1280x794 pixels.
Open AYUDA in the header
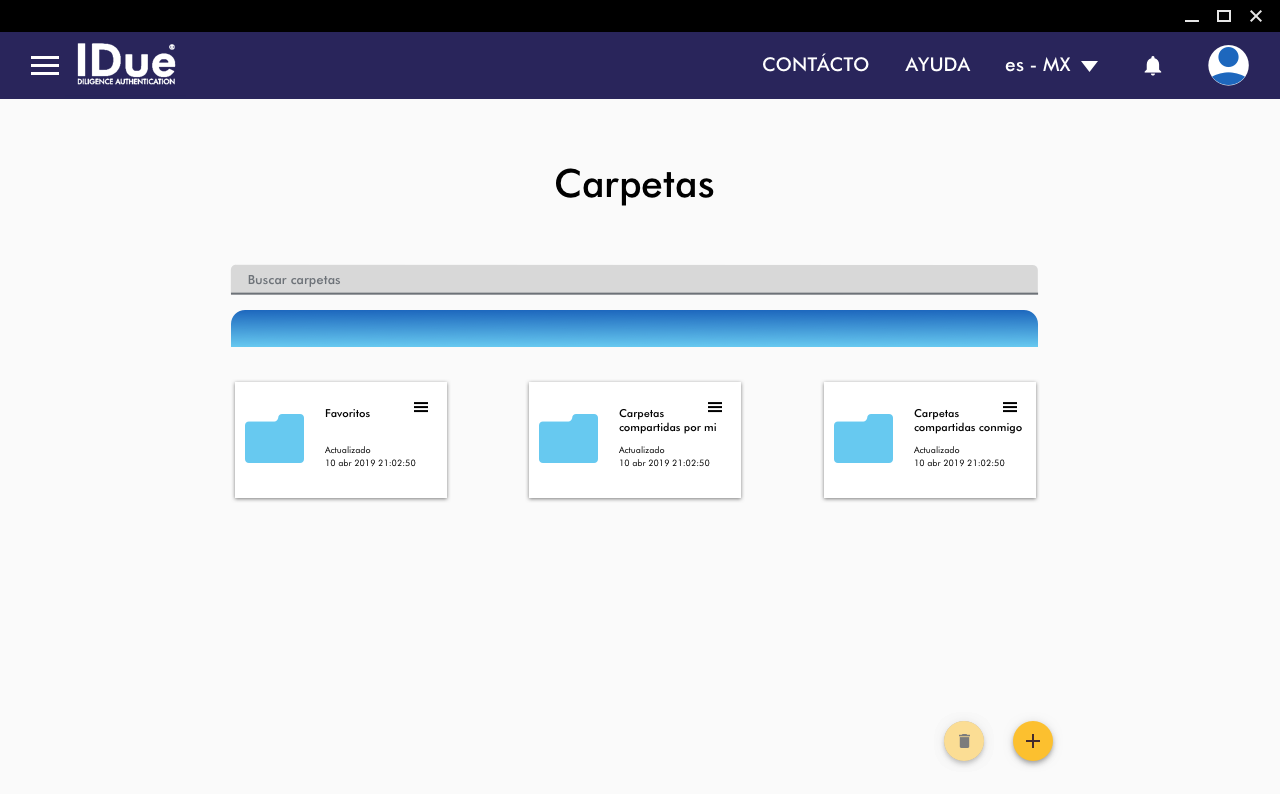937,65
